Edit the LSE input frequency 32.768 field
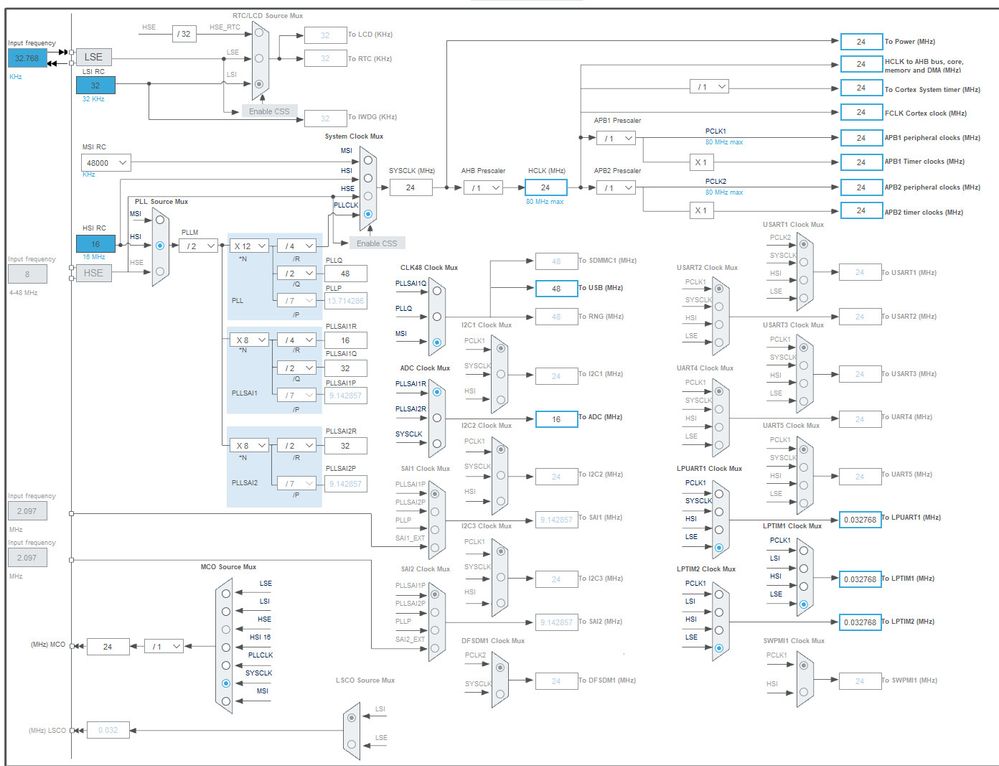 [27, 58]
